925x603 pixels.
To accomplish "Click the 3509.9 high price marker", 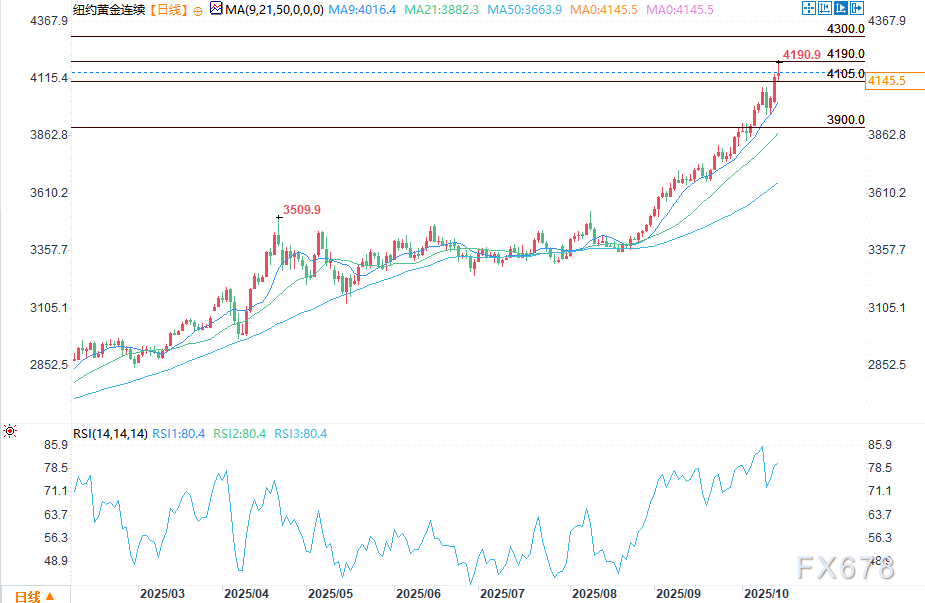I will click(x=301, y=210).
